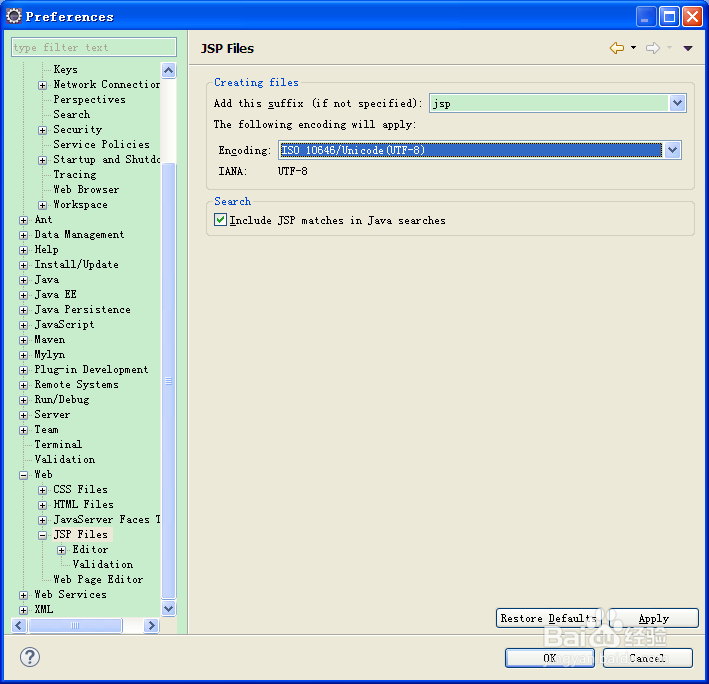Viewport: 709px width, 684px height.
Task: Expand the Network Connections node
Action: pos(43,85)
